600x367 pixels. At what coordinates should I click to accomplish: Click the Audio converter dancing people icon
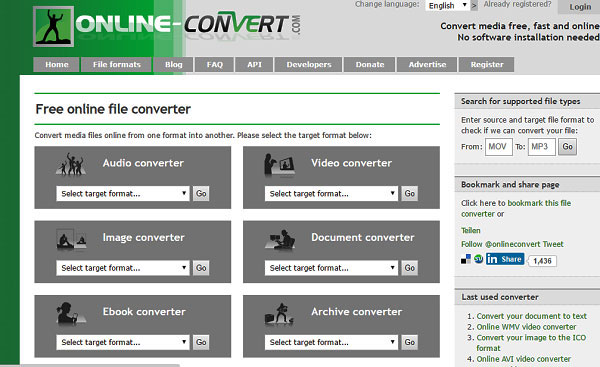pos(71,165)
